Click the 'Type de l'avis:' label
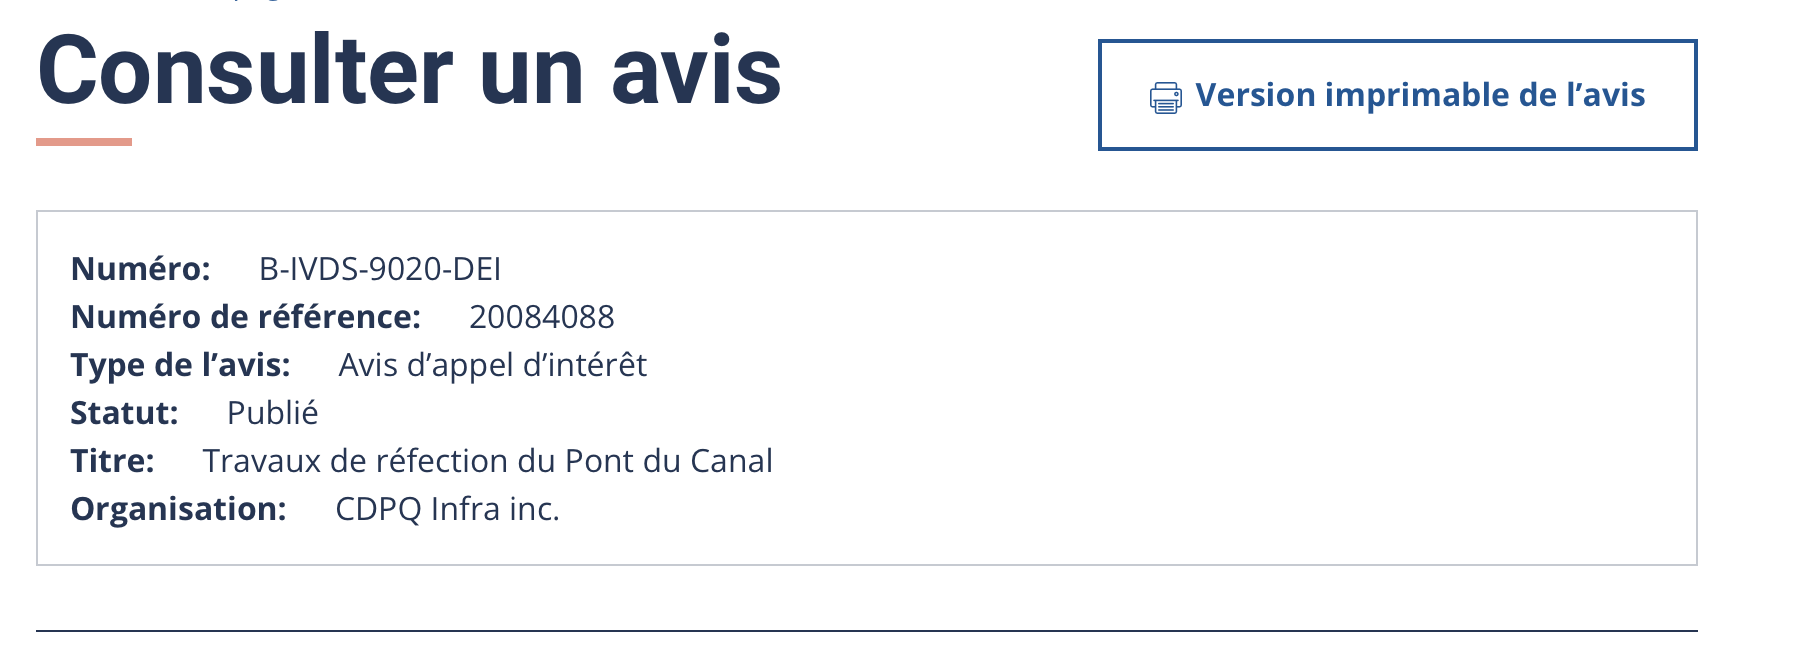This screenshot has width=1796, height=660. (180, 365)
